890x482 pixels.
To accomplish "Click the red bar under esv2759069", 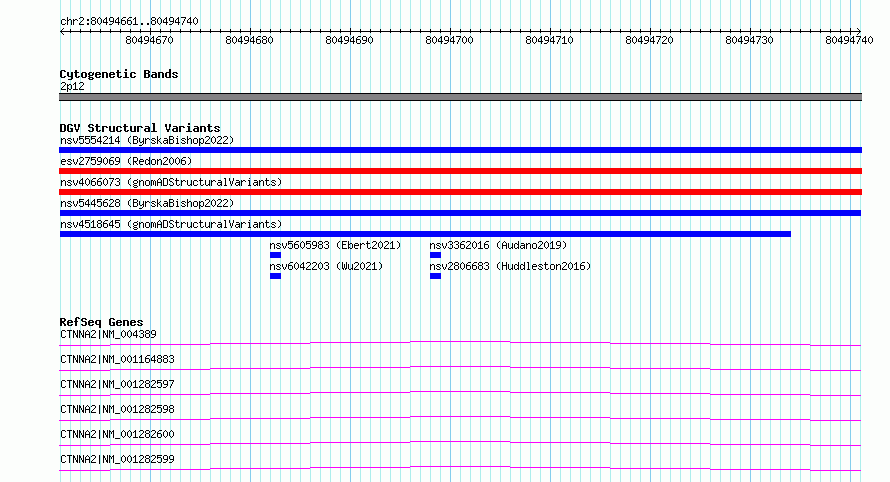I will coord(460,171).
